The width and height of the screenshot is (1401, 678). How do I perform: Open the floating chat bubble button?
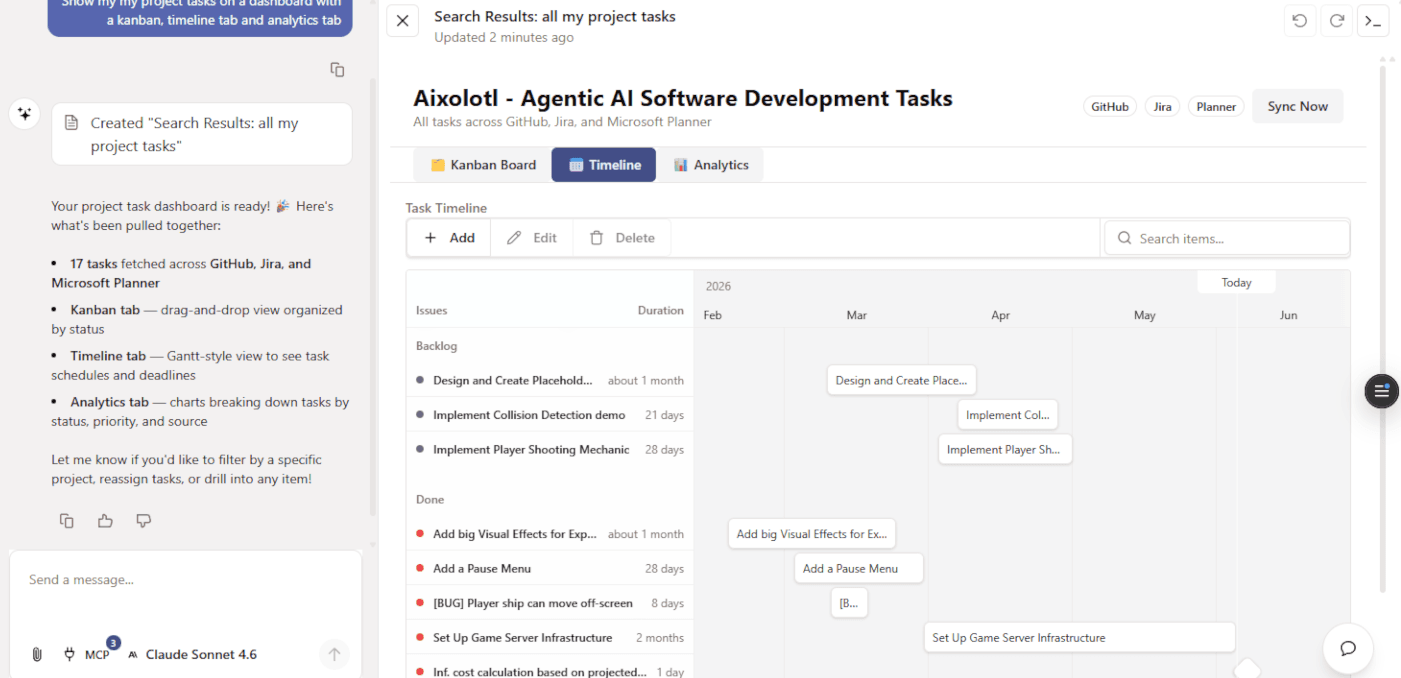click(1347, 648)
